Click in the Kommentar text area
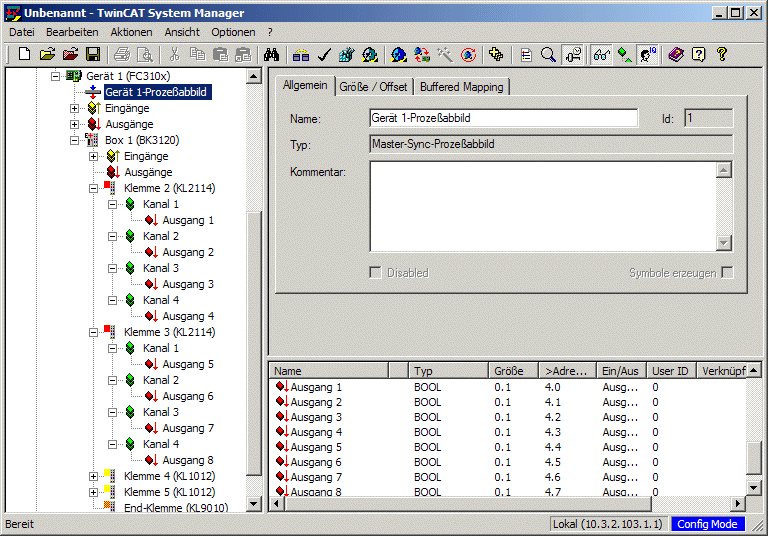 (543, 207)
